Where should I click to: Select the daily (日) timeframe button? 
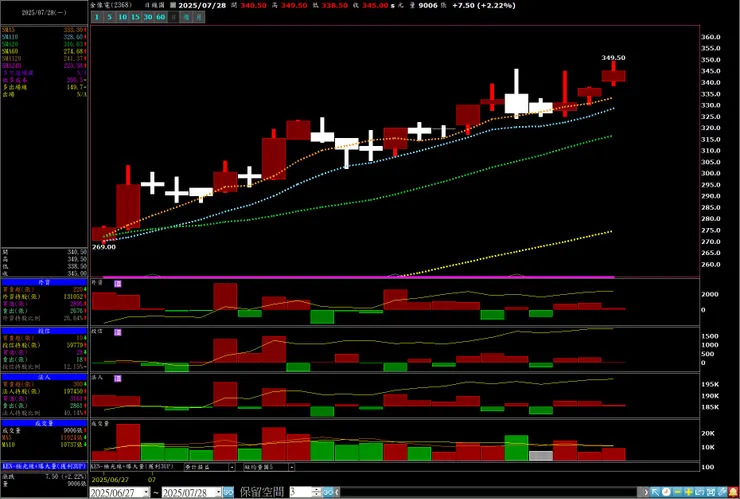click(x=174, y=17)
